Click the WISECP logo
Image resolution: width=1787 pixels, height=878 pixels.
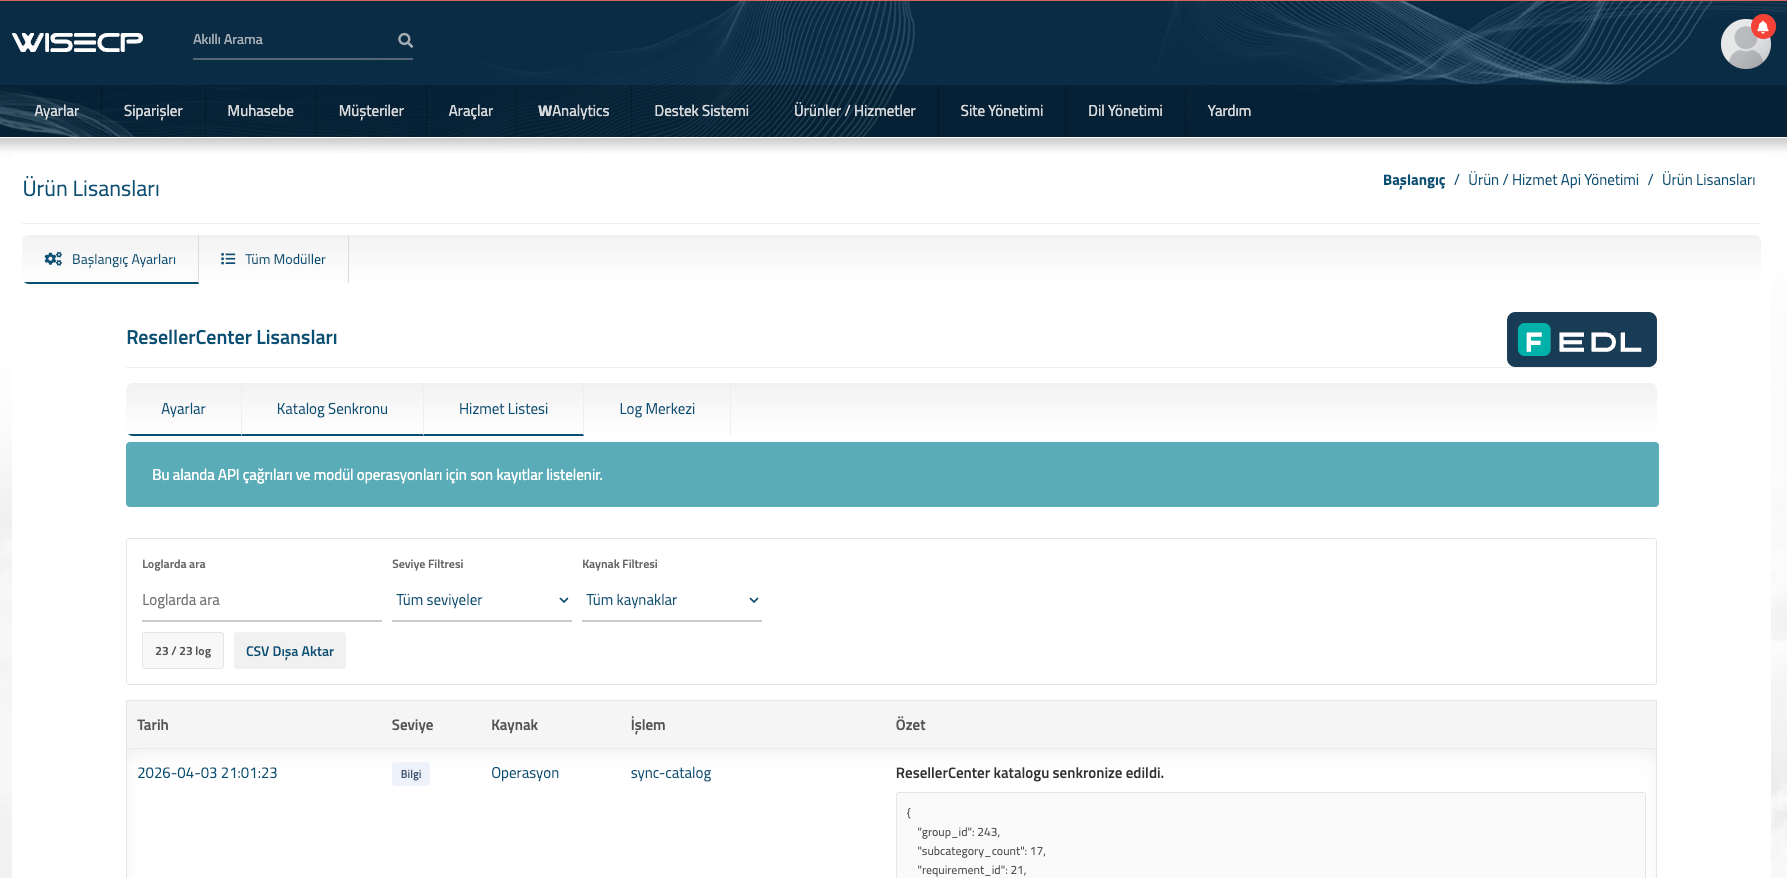(77, 41)
